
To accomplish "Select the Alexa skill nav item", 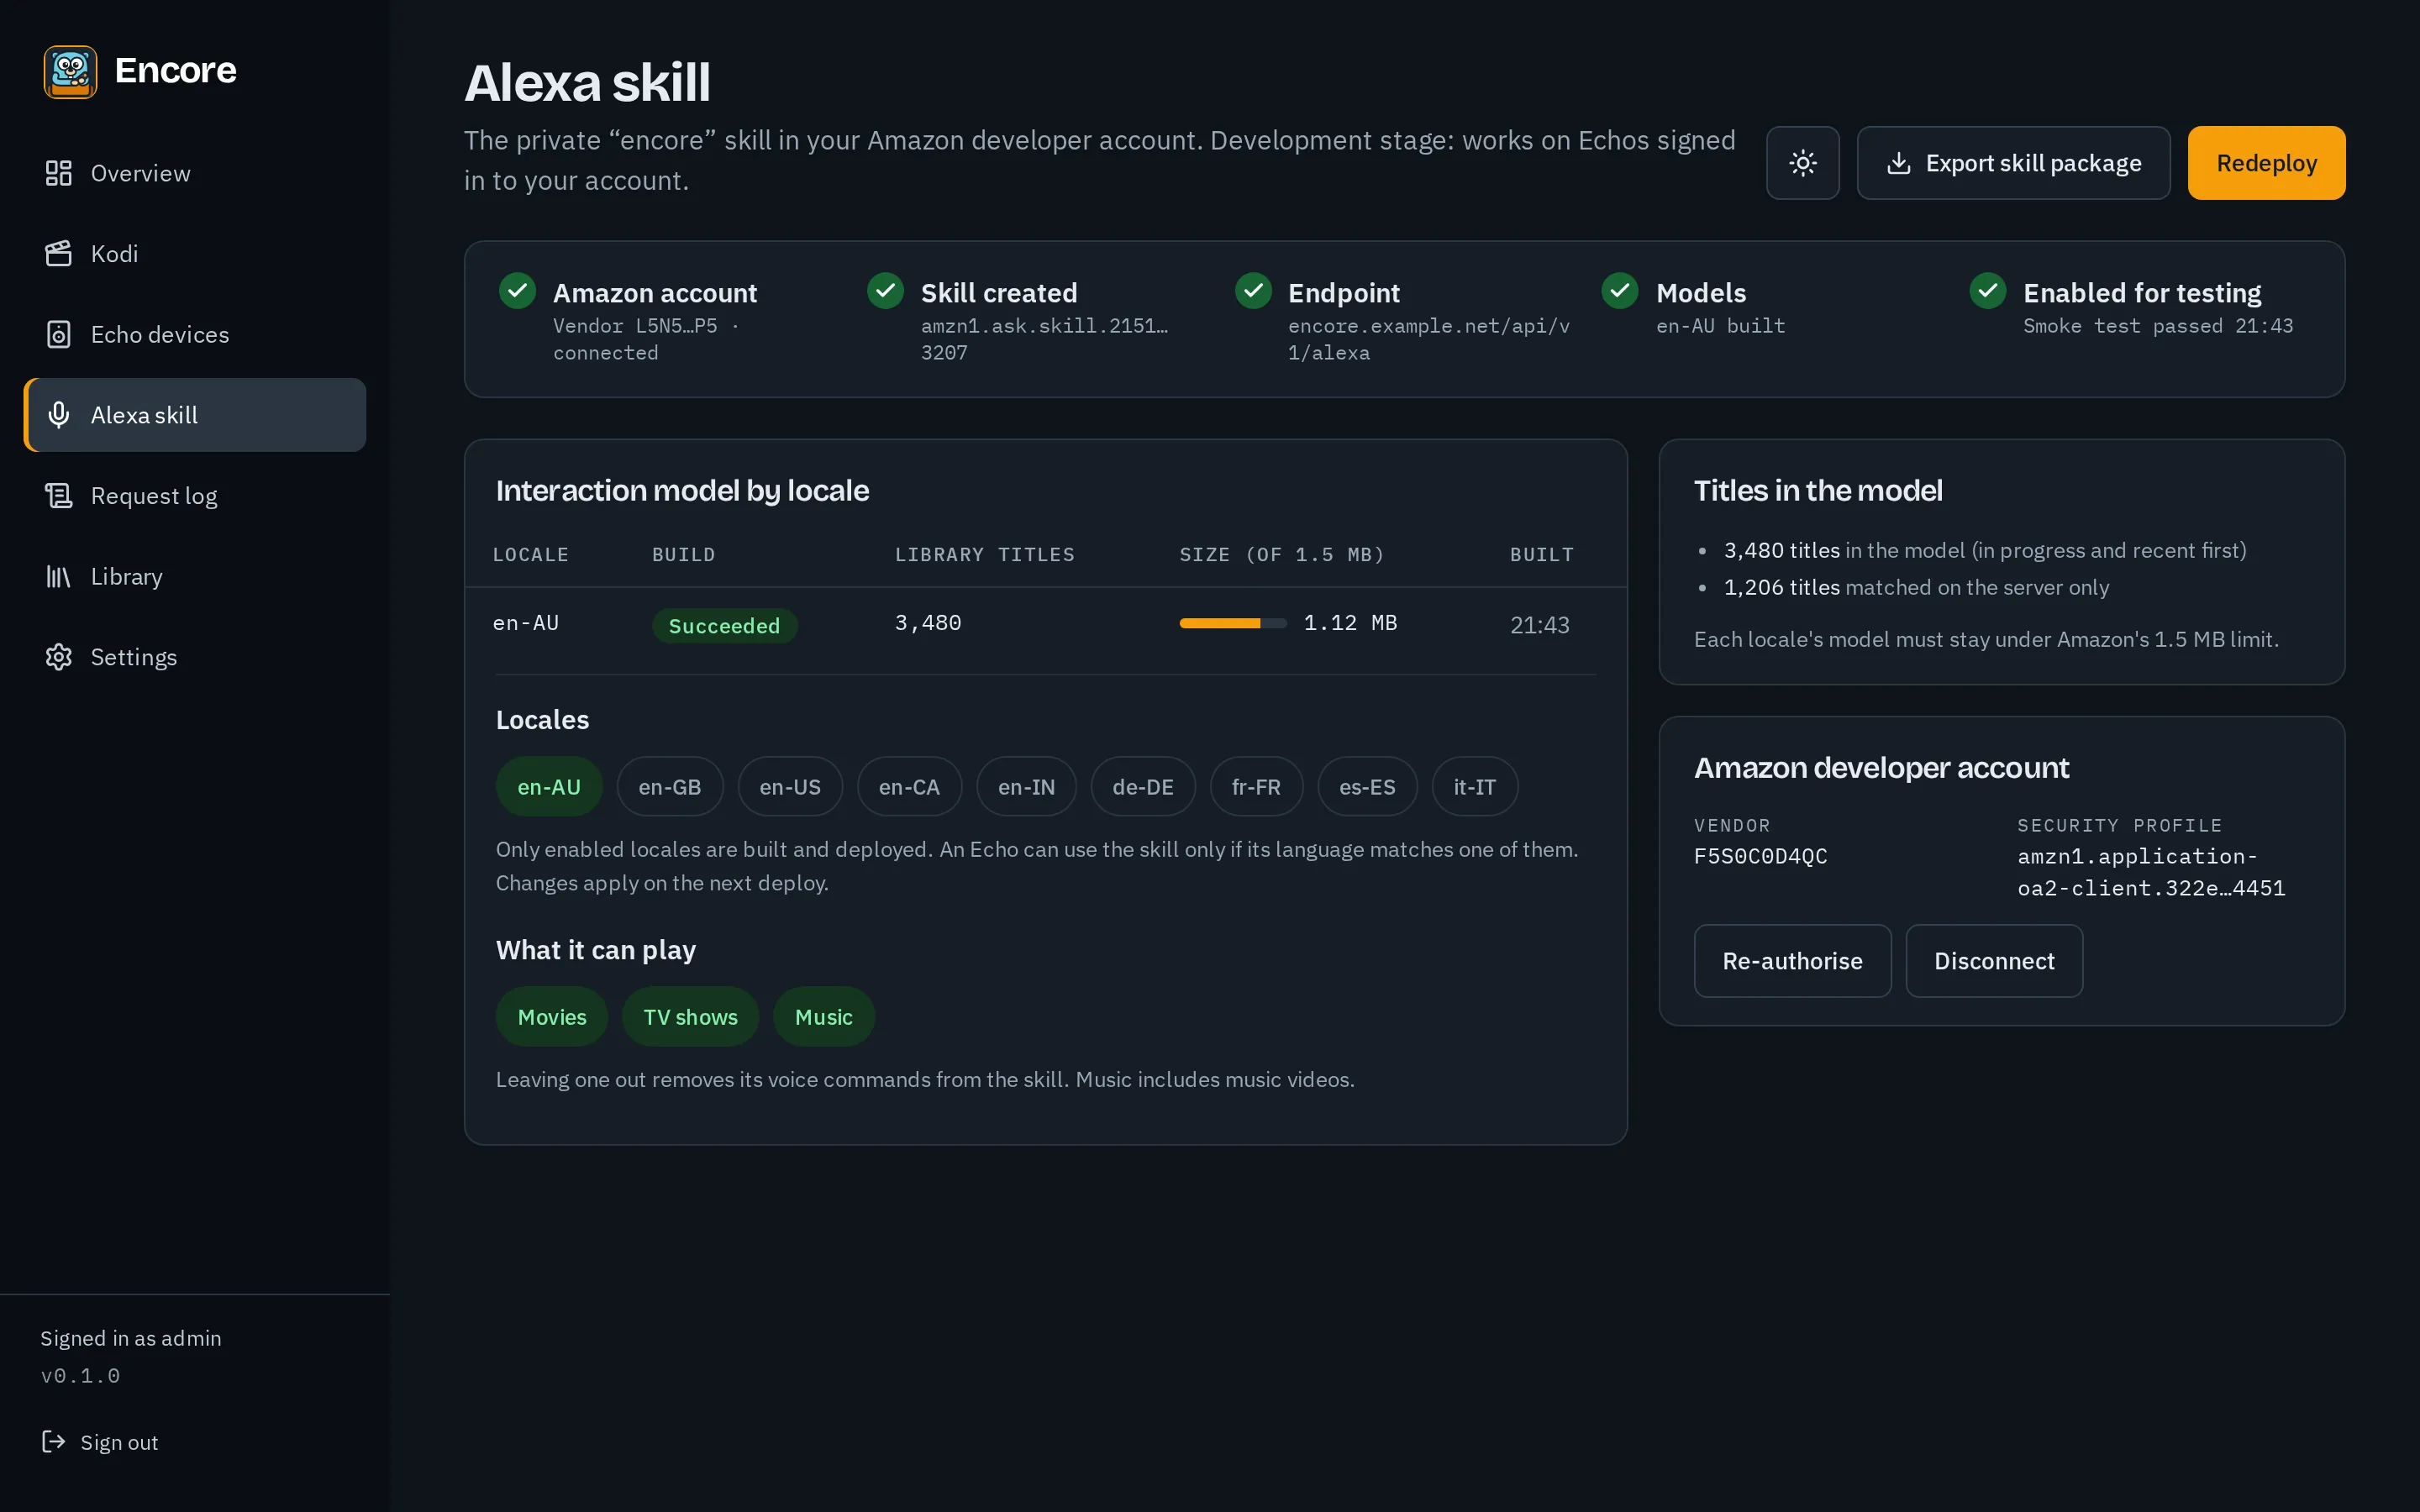I will [195, 415].
